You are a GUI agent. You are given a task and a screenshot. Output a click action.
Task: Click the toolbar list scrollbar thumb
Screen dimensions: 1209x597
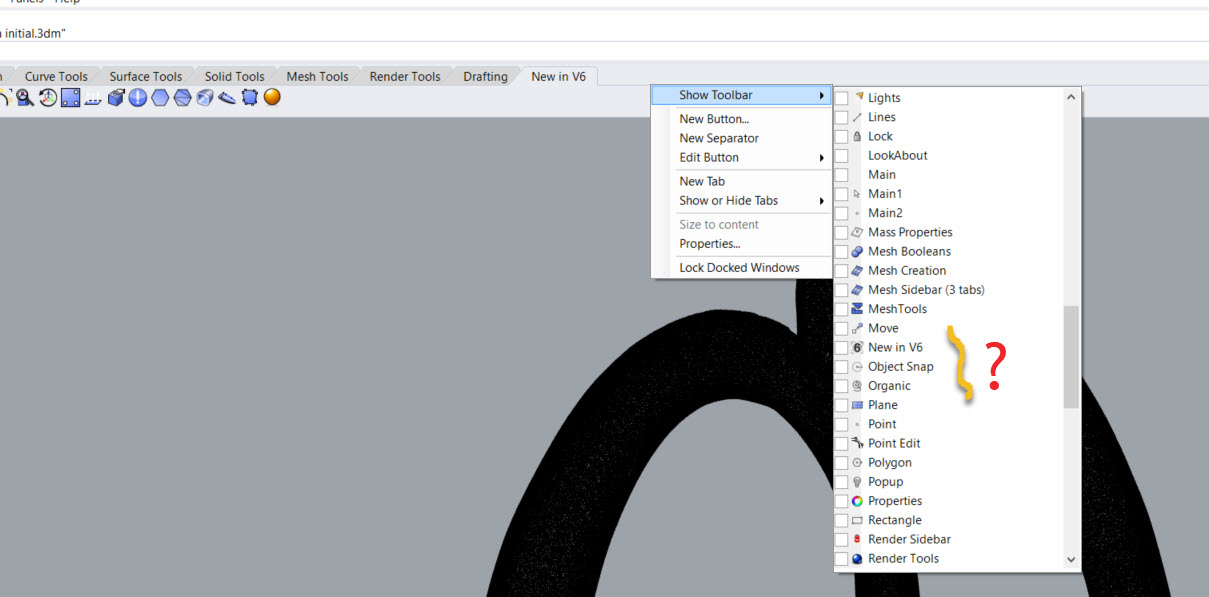1071,356
